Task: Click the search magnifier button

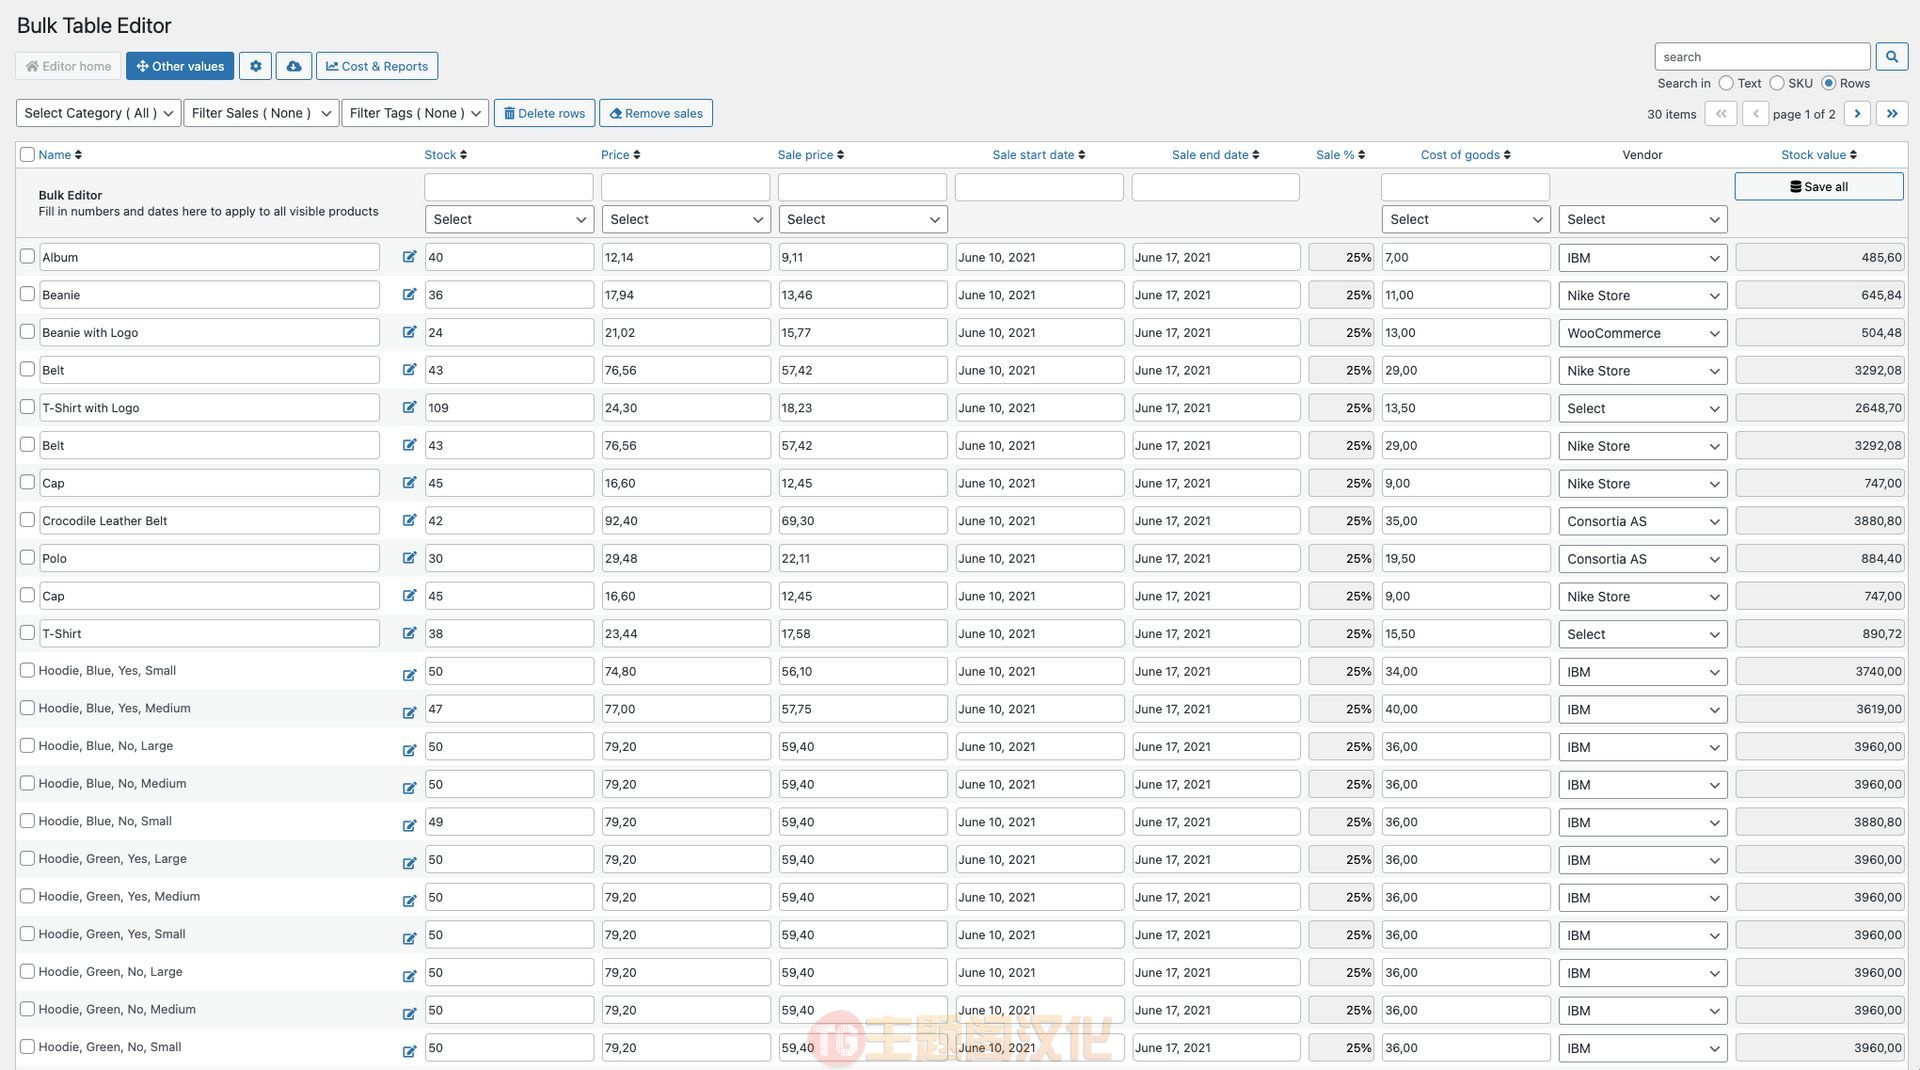Action: 1891,57
